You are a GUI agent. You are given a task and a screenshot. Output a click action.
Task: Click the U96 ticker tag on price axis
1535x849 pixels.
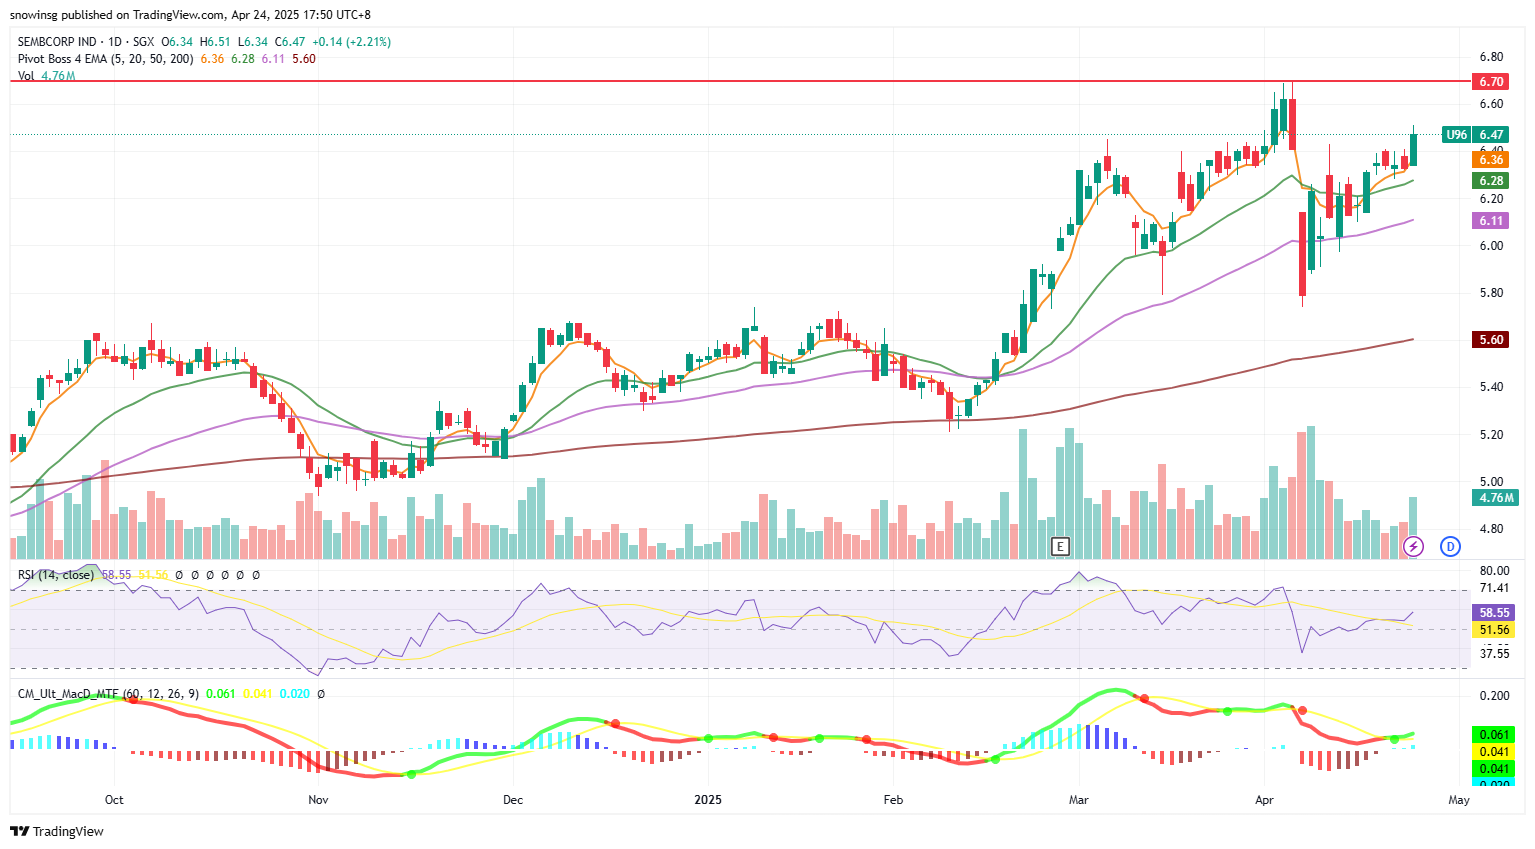(x=1457, y=135)
